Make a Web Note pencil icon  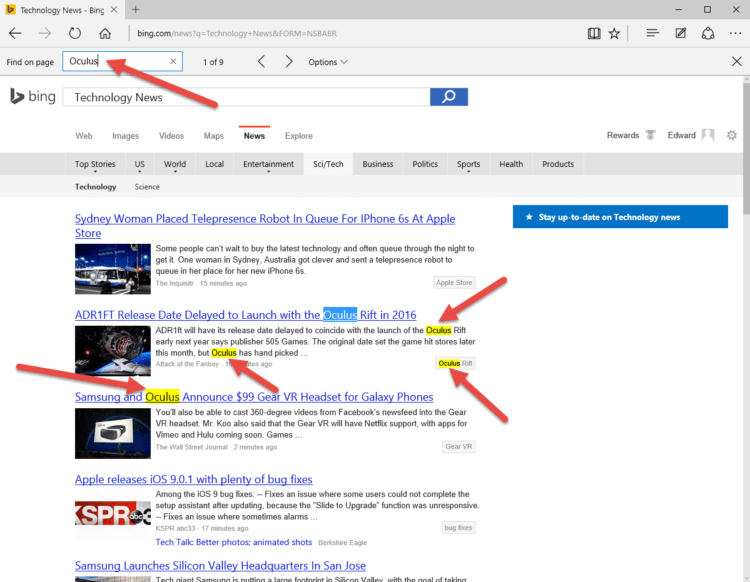tap(680, 33)
